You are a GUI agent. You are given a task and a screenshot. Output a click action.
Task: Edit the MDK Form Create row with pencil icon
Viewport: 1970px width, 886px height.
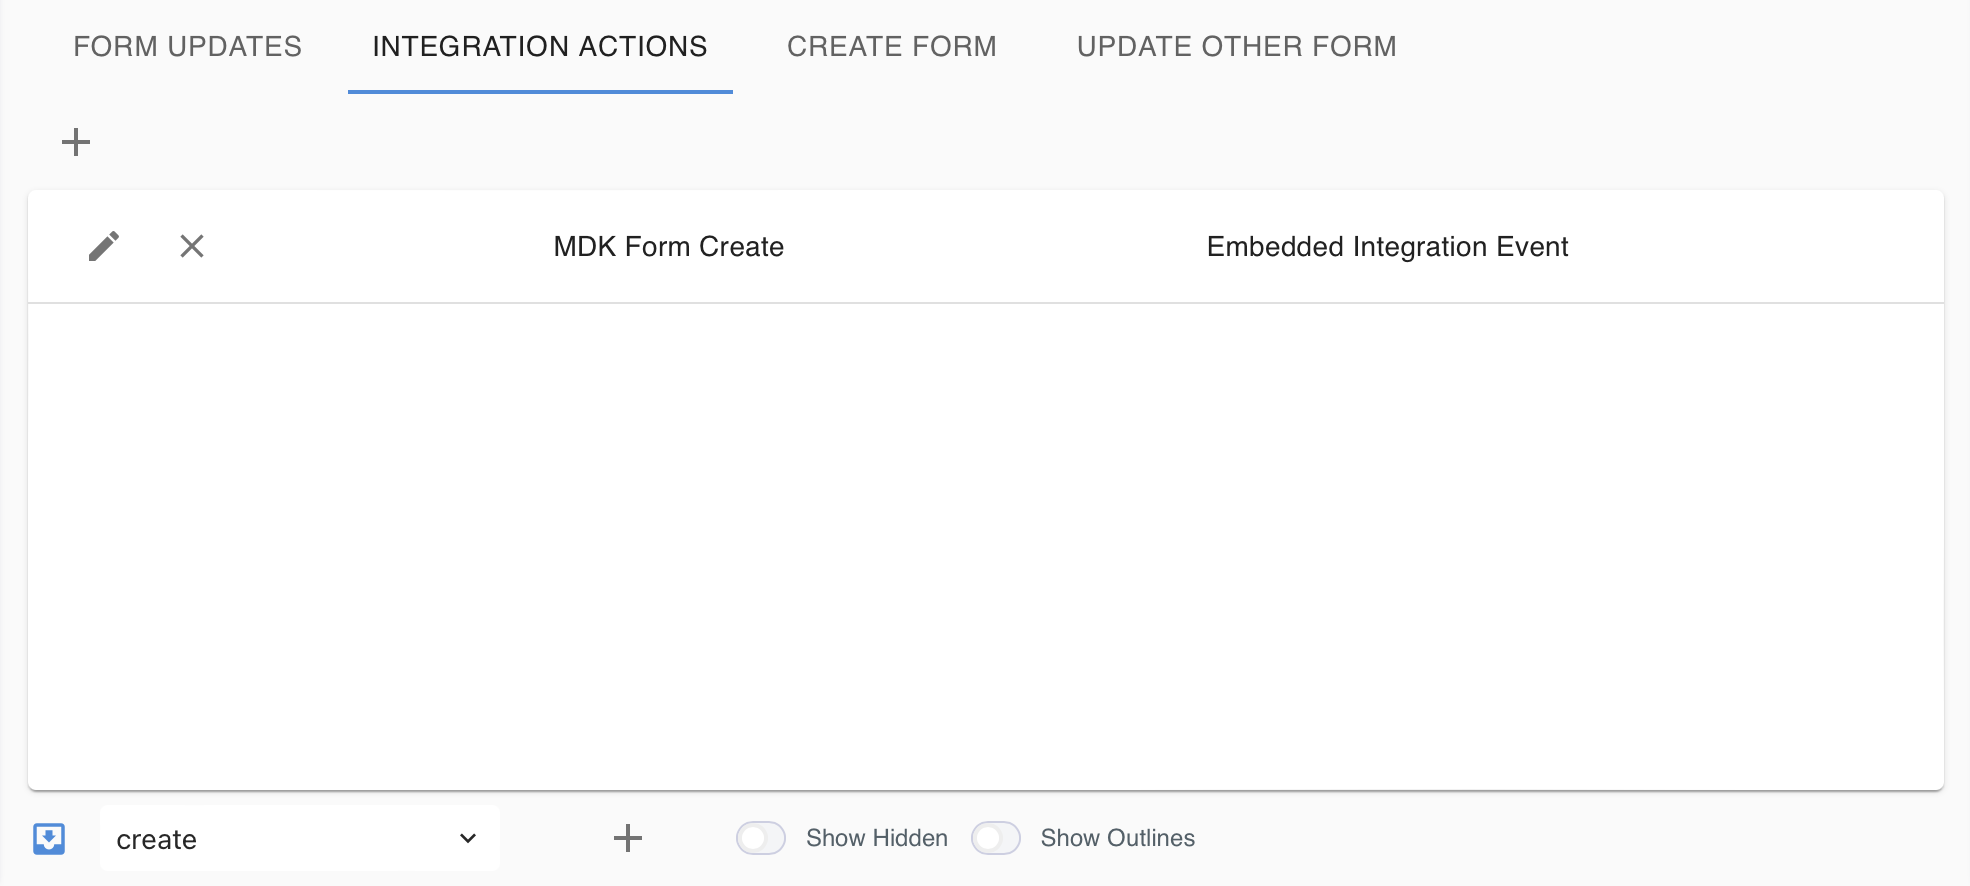[104, 246]
